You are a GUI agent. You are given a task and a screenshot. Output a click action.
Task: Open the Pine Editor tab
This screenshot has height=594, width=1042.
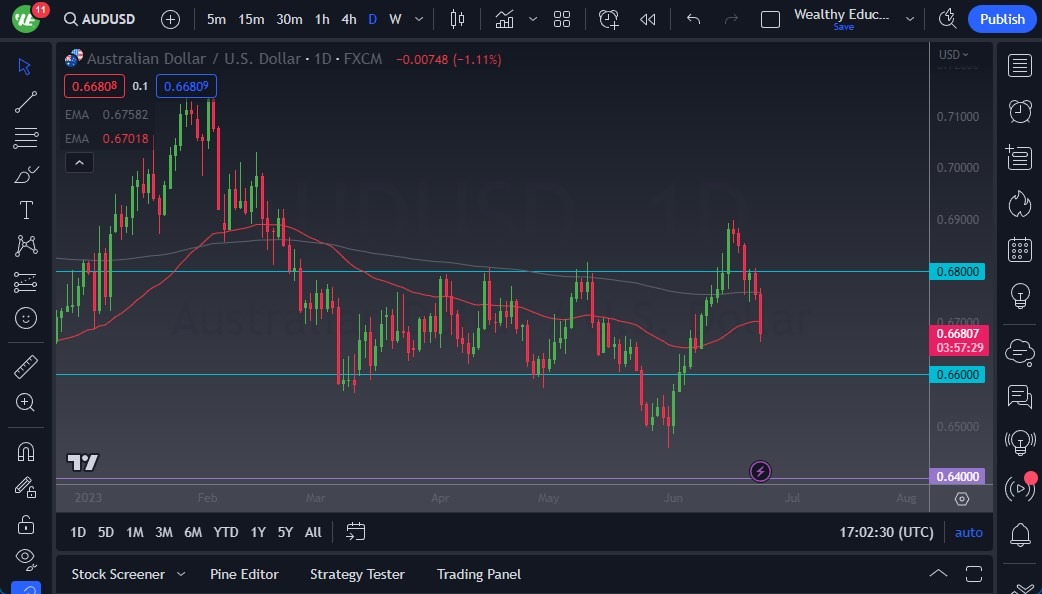pos(244,574)
